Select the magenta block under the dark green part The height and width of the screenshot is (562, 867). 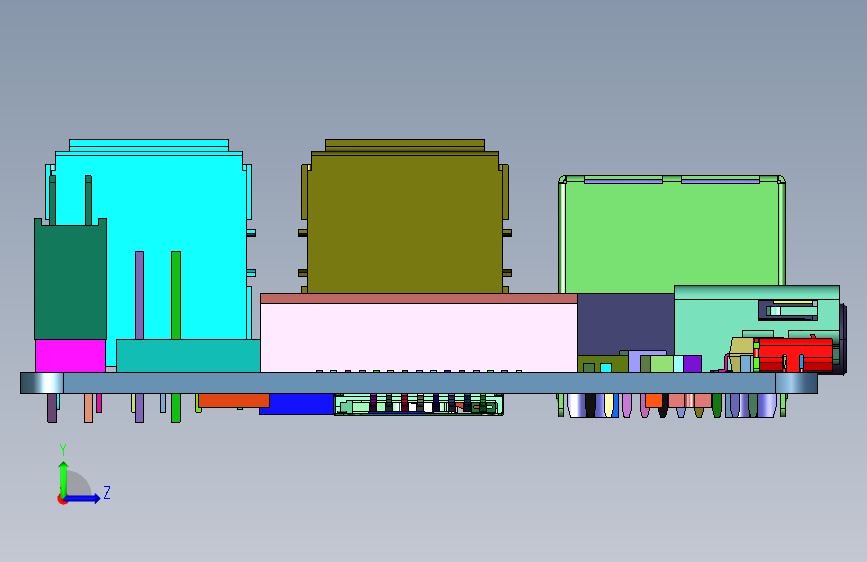[x=70, y=356]
